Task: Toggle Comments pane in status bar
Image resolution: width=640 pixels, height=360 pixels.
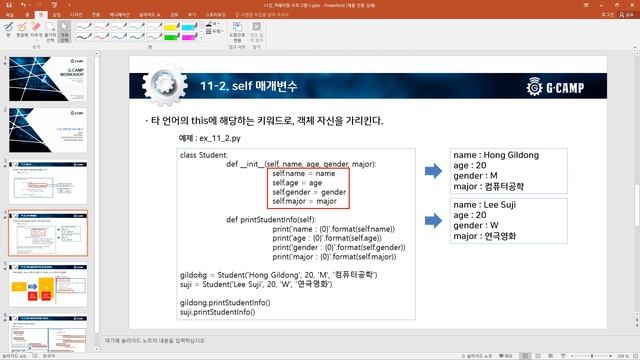Action: tap(506, 356)
